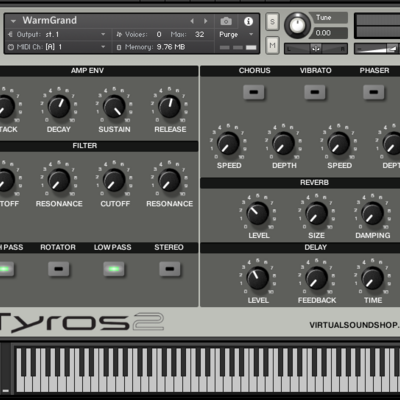This screenshot has height=400, width=400.
Task: Click the Delay Time knob
Action: pyautogui.click(x=372, y=278)
